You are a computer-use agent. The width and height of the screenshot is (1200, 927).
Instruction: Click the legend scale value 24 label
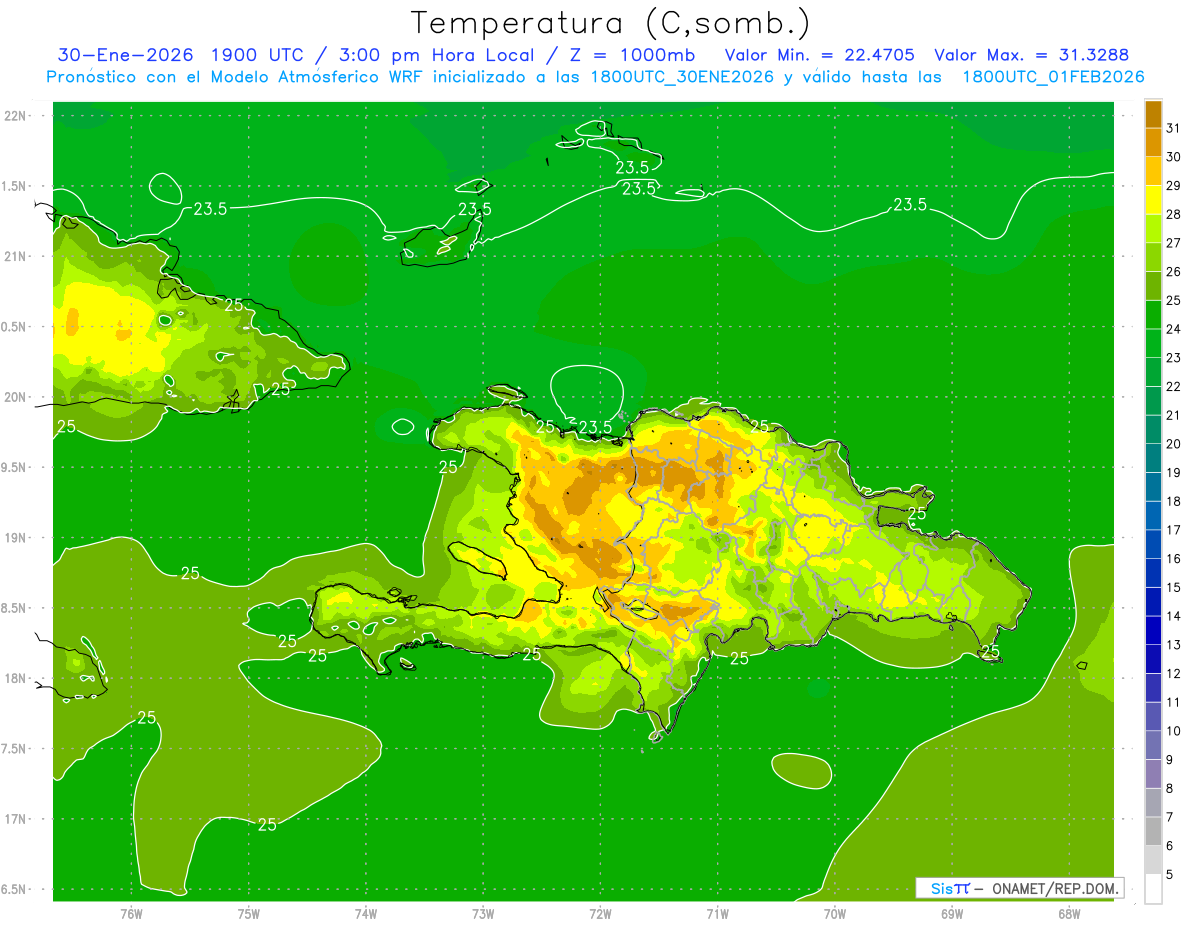[x=1174, y=329]
